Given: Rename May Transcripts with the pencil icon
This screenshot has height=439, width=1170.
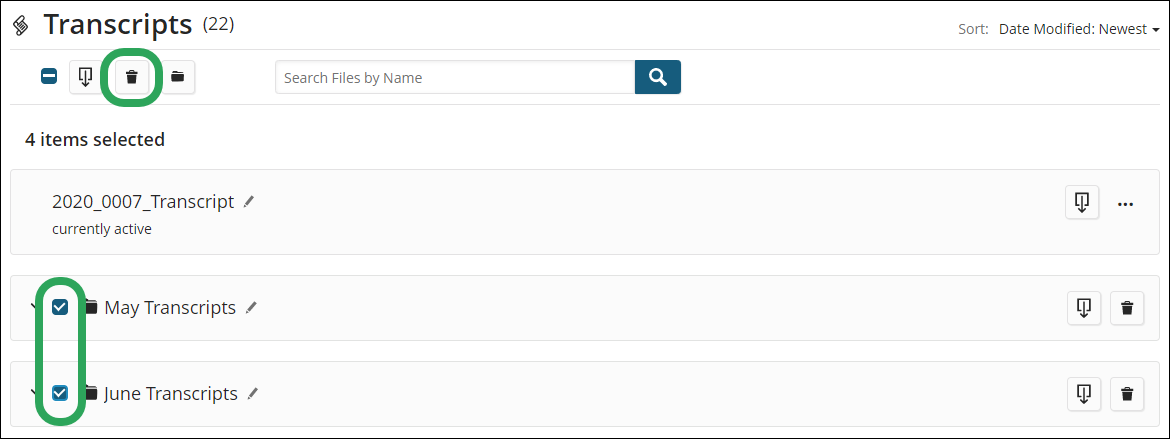Looking at the screenshot, I should [251, 307].
